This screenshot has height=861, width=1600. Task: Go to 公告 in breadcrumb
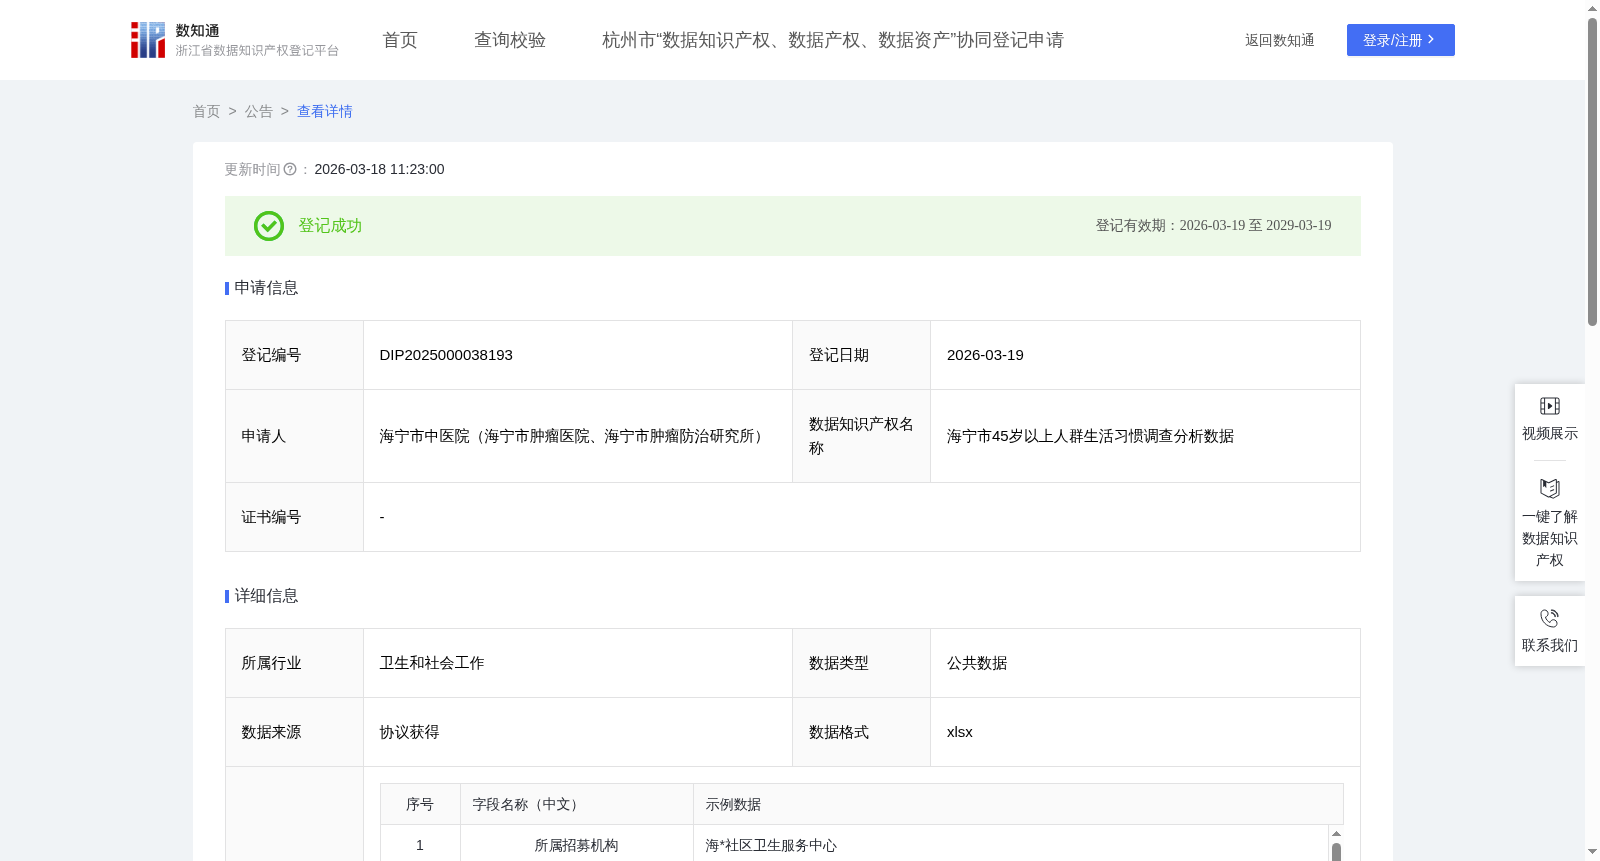[259, 112]
